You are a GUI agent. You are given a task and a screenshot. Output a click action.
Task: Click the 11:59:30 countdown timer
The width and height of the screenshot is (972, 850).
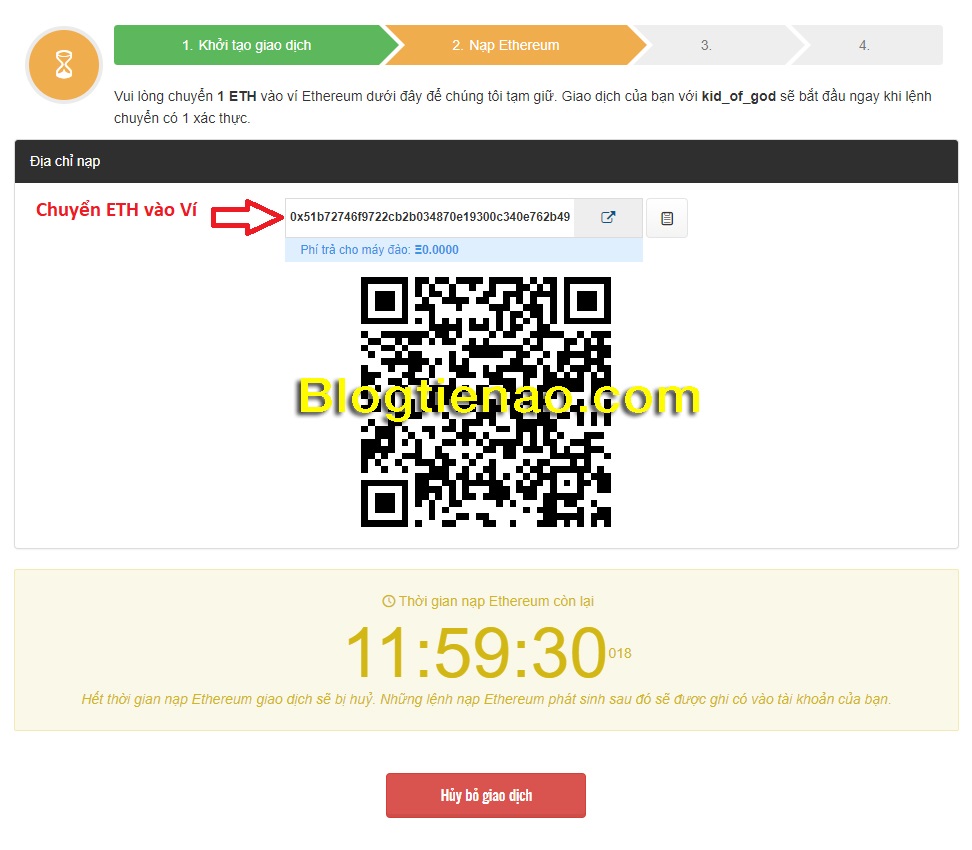[x=476, y=652]
